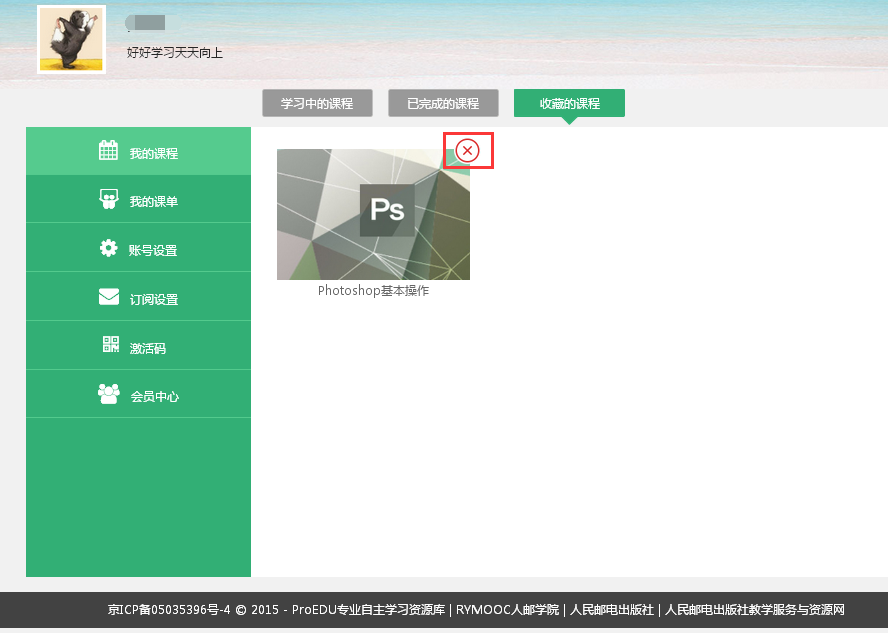Image resolution: width=888 pixels, height=633 pixels.
Task: Click the 人民邮电出版社 footer link
Action: 611,609
